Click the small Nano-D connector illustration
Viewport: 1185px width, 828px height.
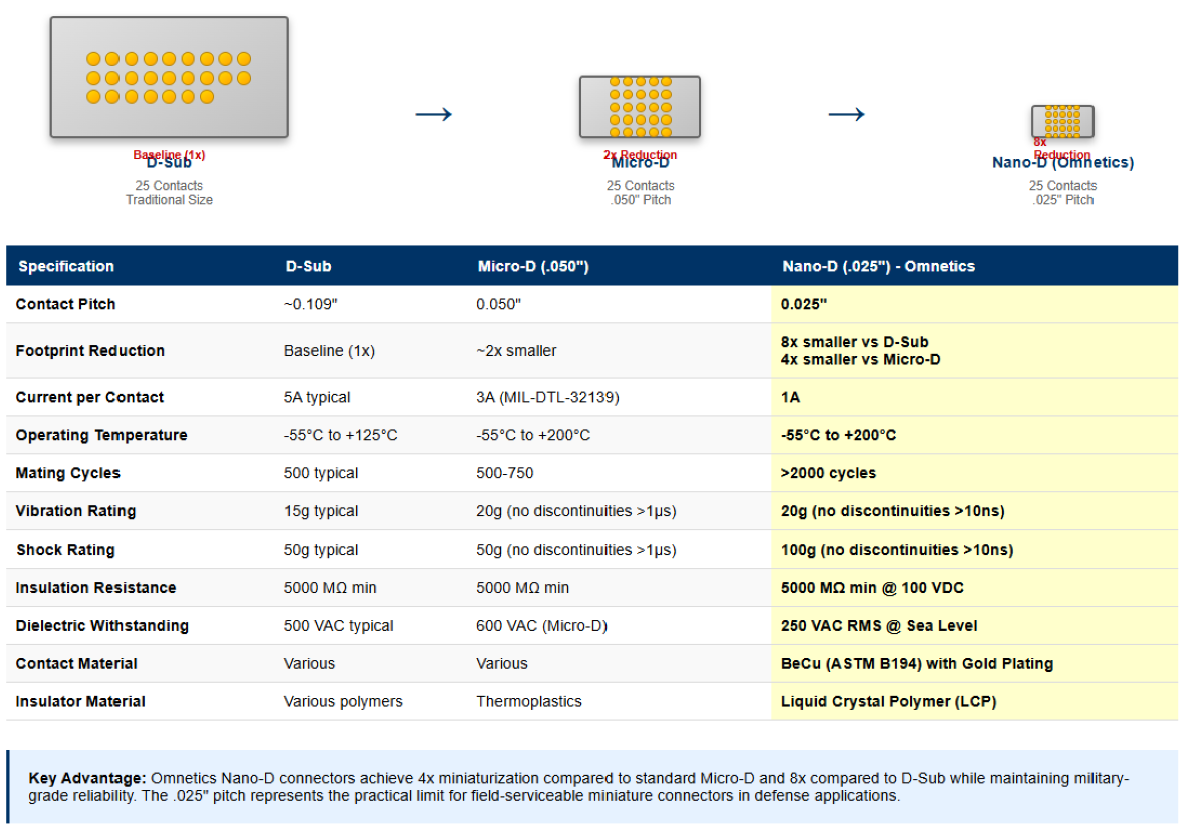point(1063,121)
